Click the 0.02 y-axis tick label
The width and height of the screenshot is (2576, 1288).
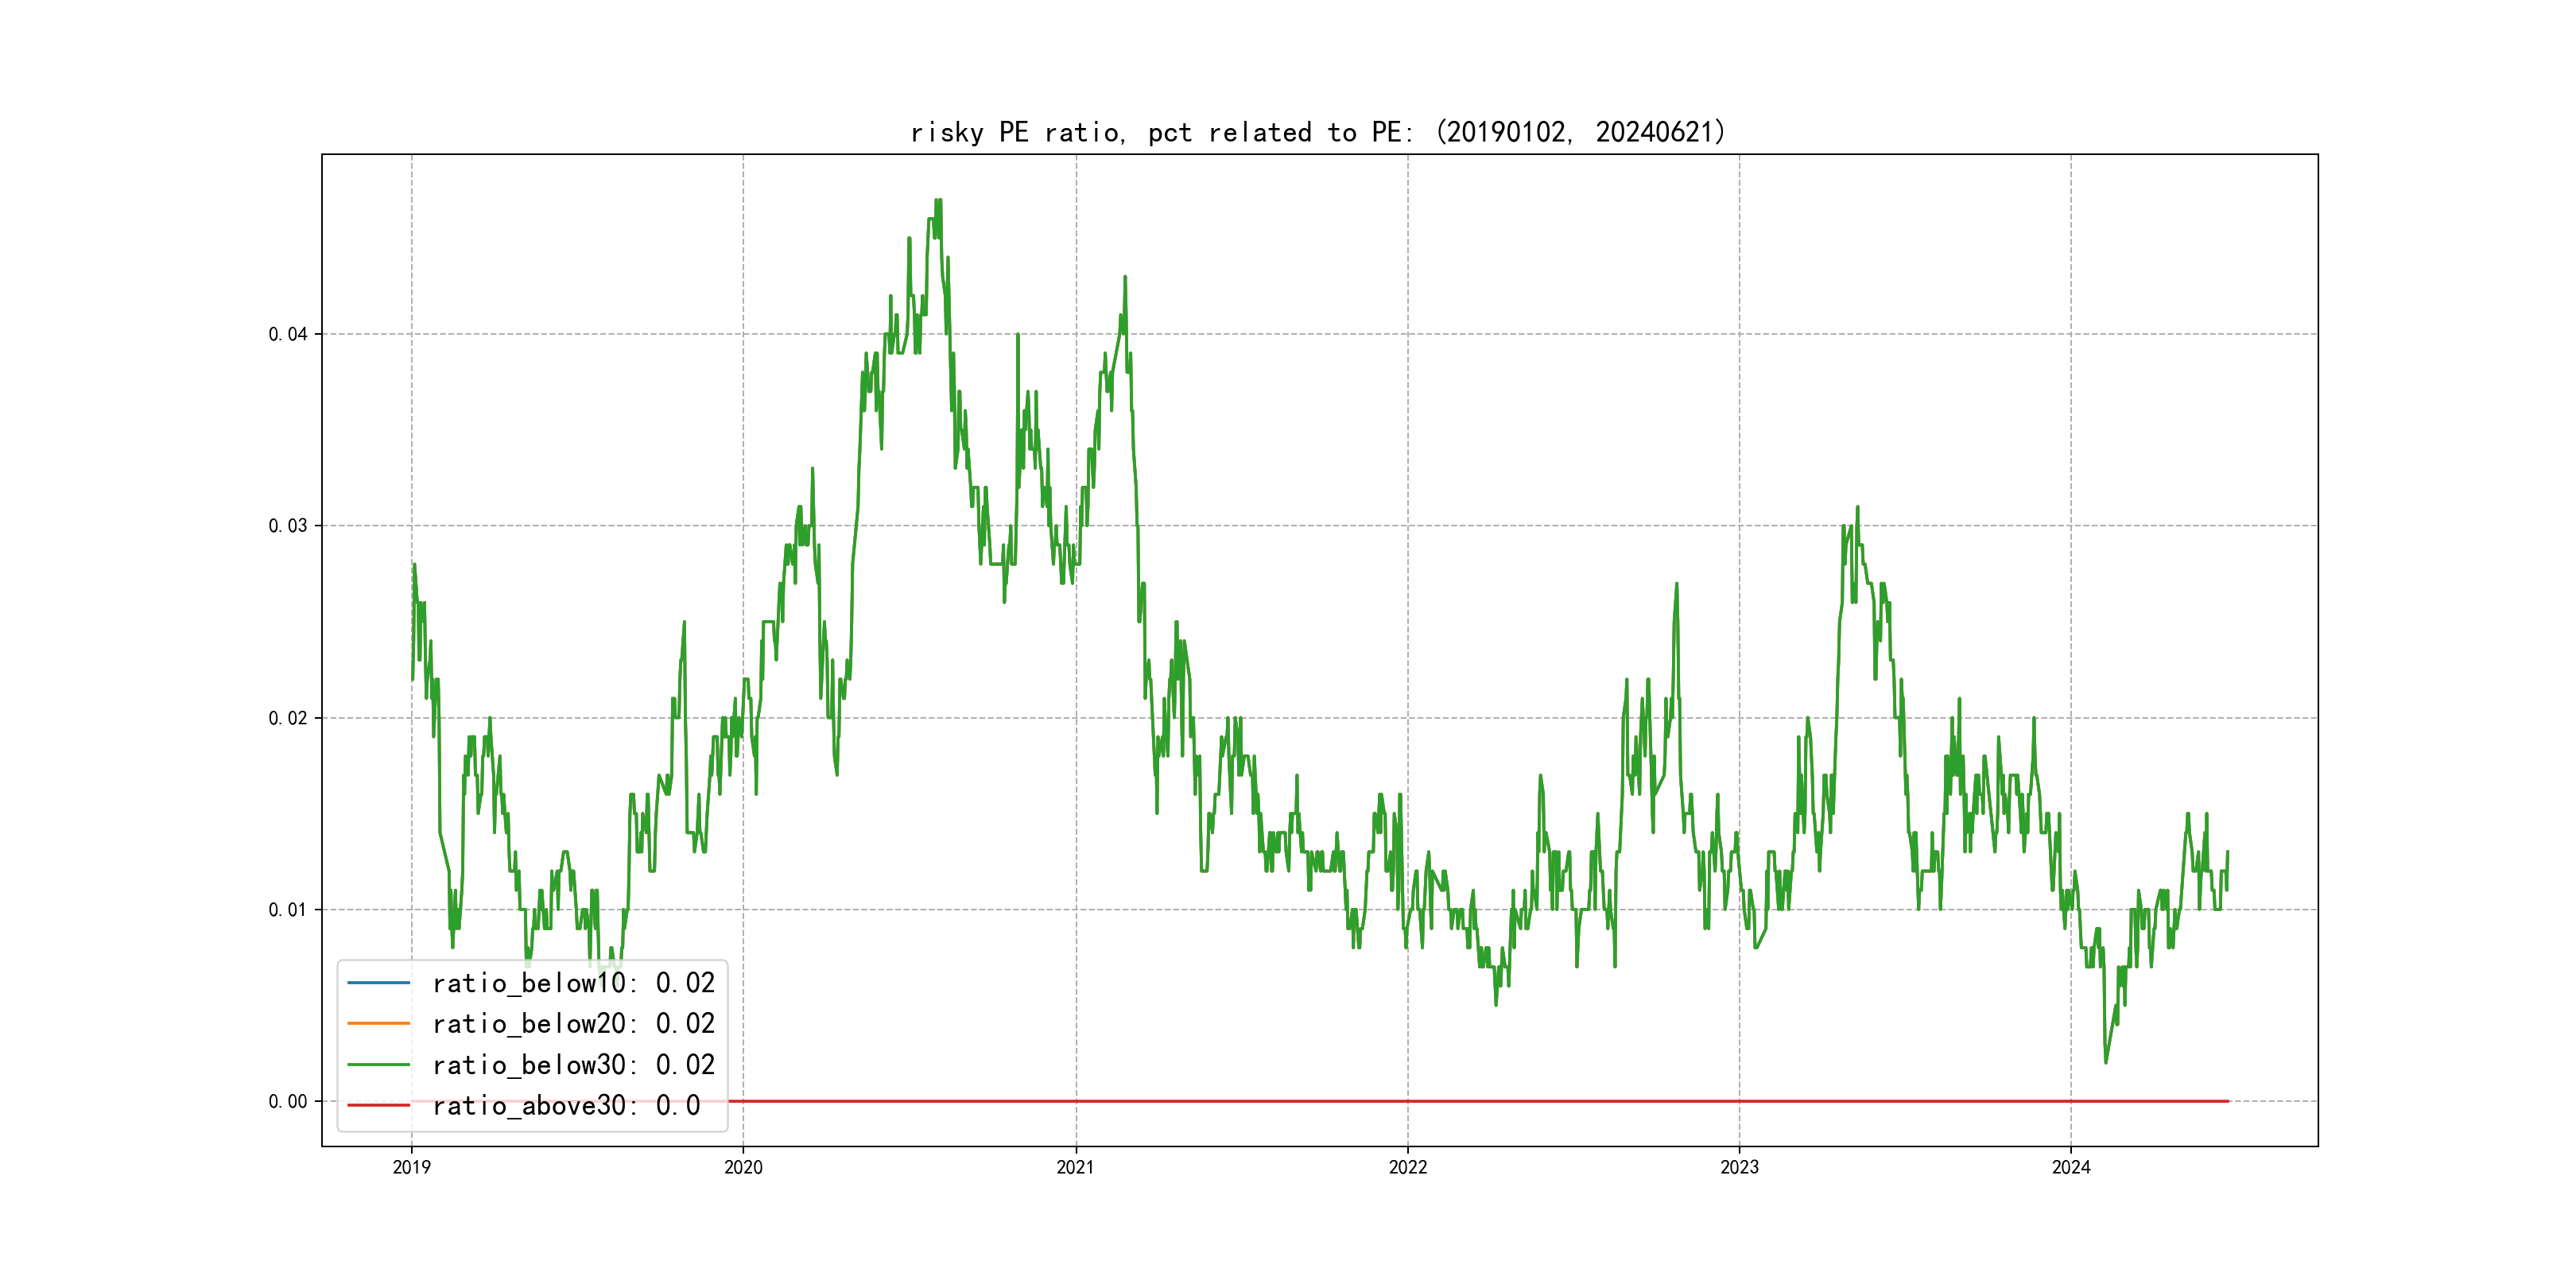click(287, 718)
